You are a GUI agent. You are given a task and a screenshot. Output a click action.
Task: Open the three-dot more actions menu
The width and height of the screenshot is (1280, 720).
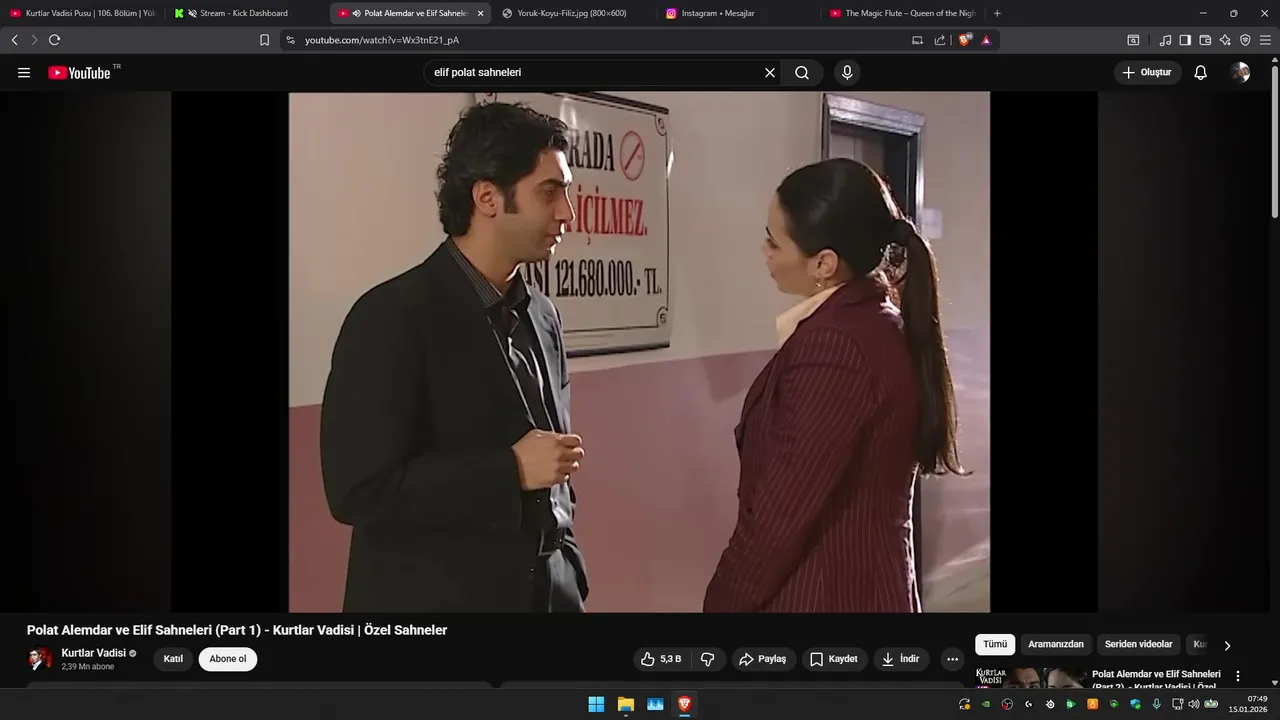952,659
